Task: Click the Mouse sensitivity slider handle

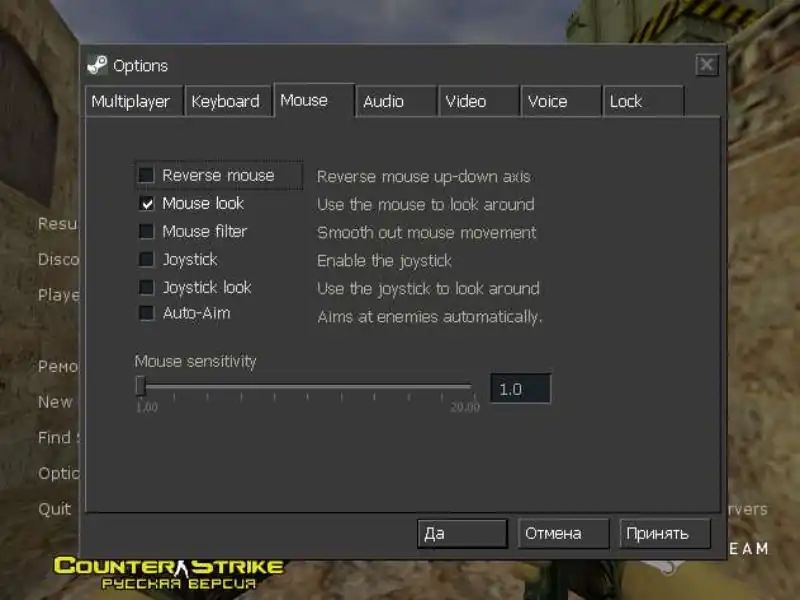Action: (141, 386)
